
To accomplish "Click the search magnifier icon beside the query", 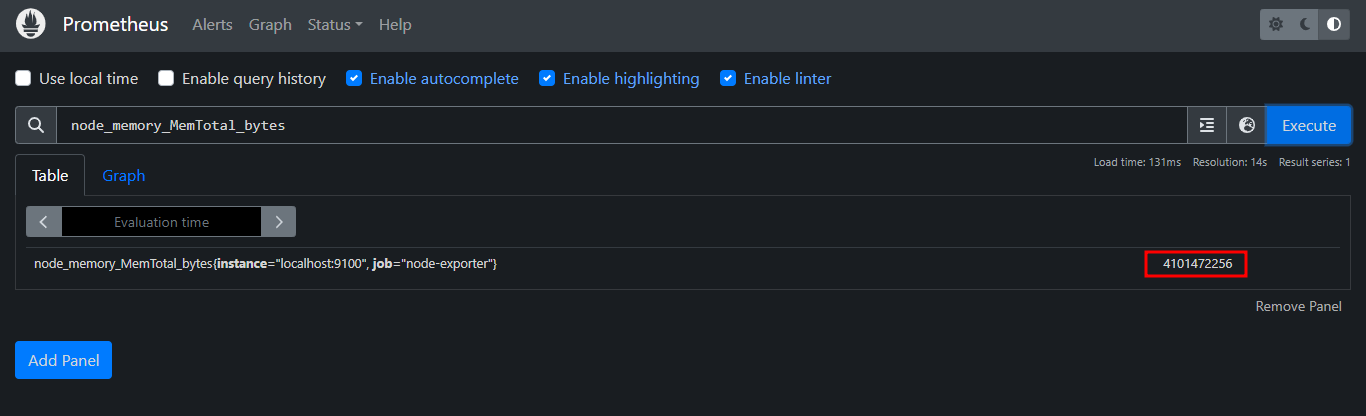I will pos(36,125).
